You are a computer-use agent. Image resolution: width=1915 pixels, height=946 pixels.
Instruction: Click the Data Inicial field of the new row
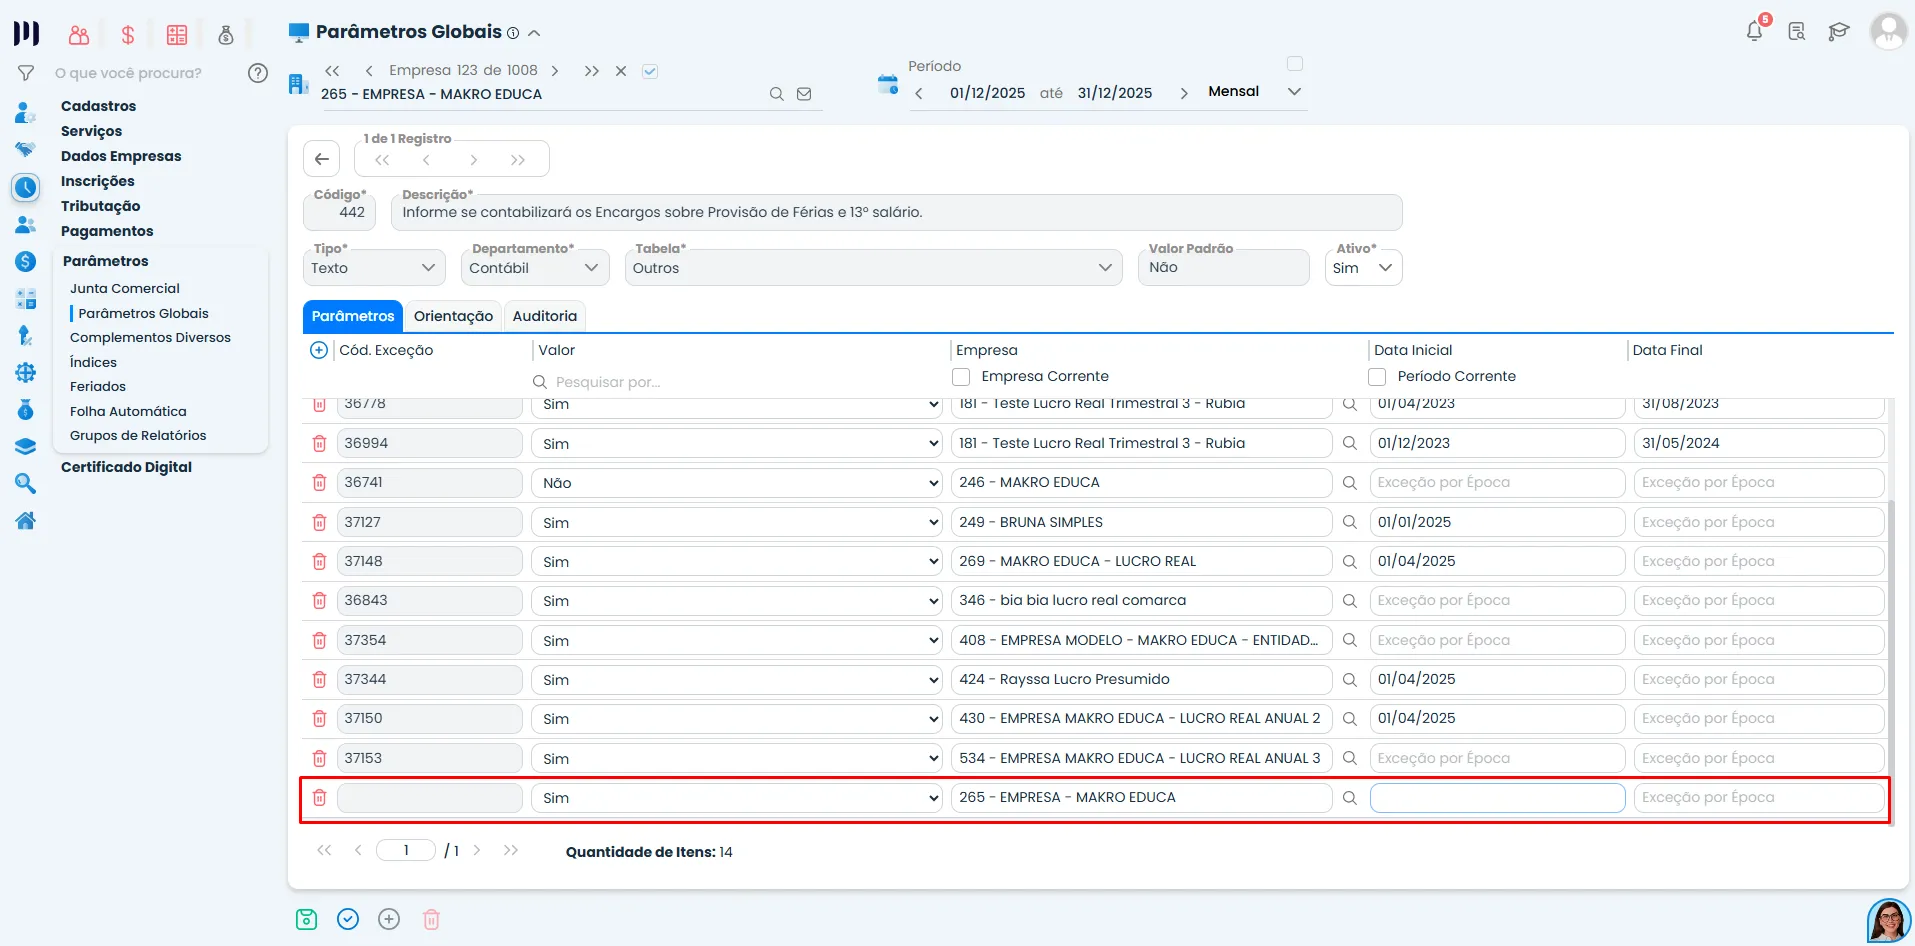tap(1497, 798)
